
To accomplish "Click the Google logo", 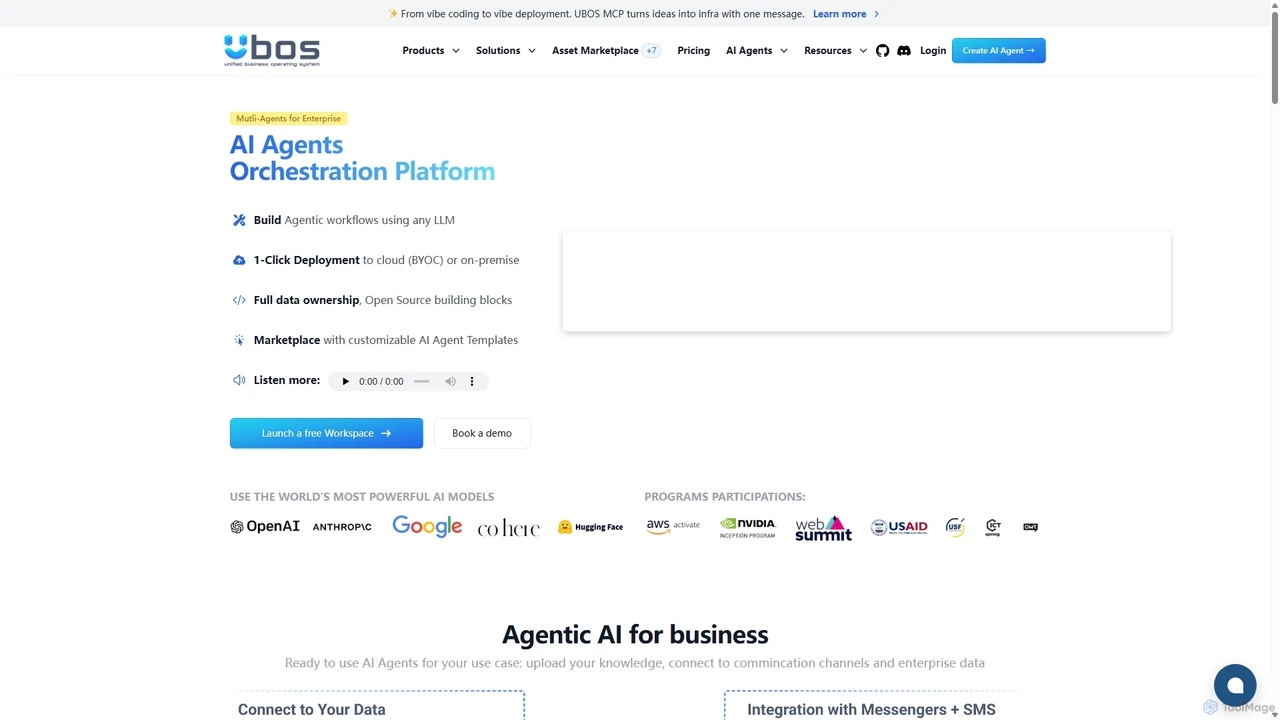I will [427, 526].
